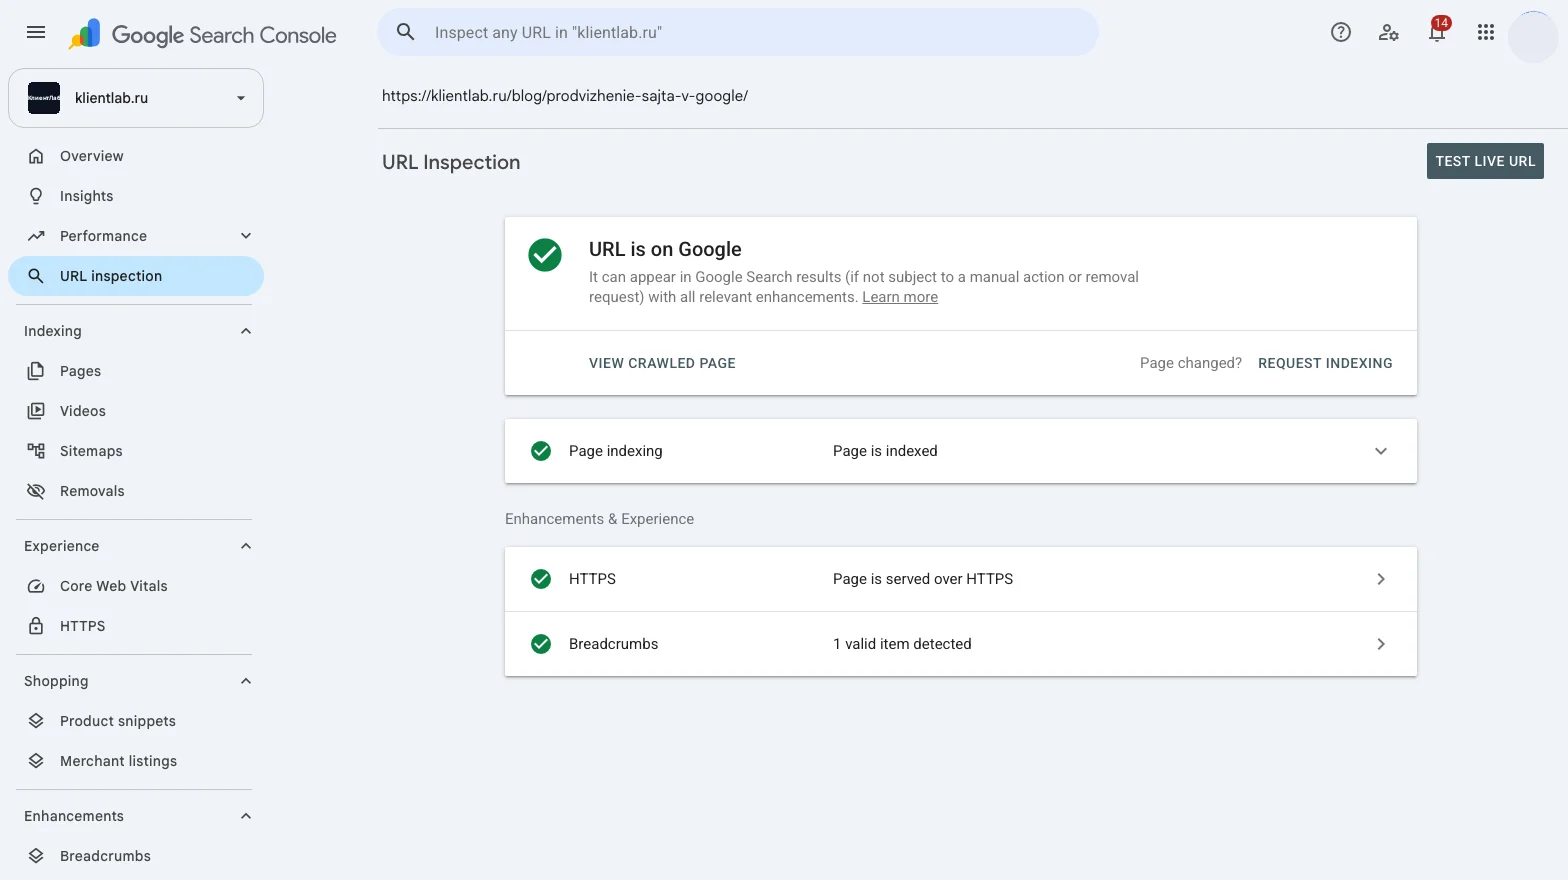Go to Insights page
This screenshot has width=1568, height=880.
(136, 196)
